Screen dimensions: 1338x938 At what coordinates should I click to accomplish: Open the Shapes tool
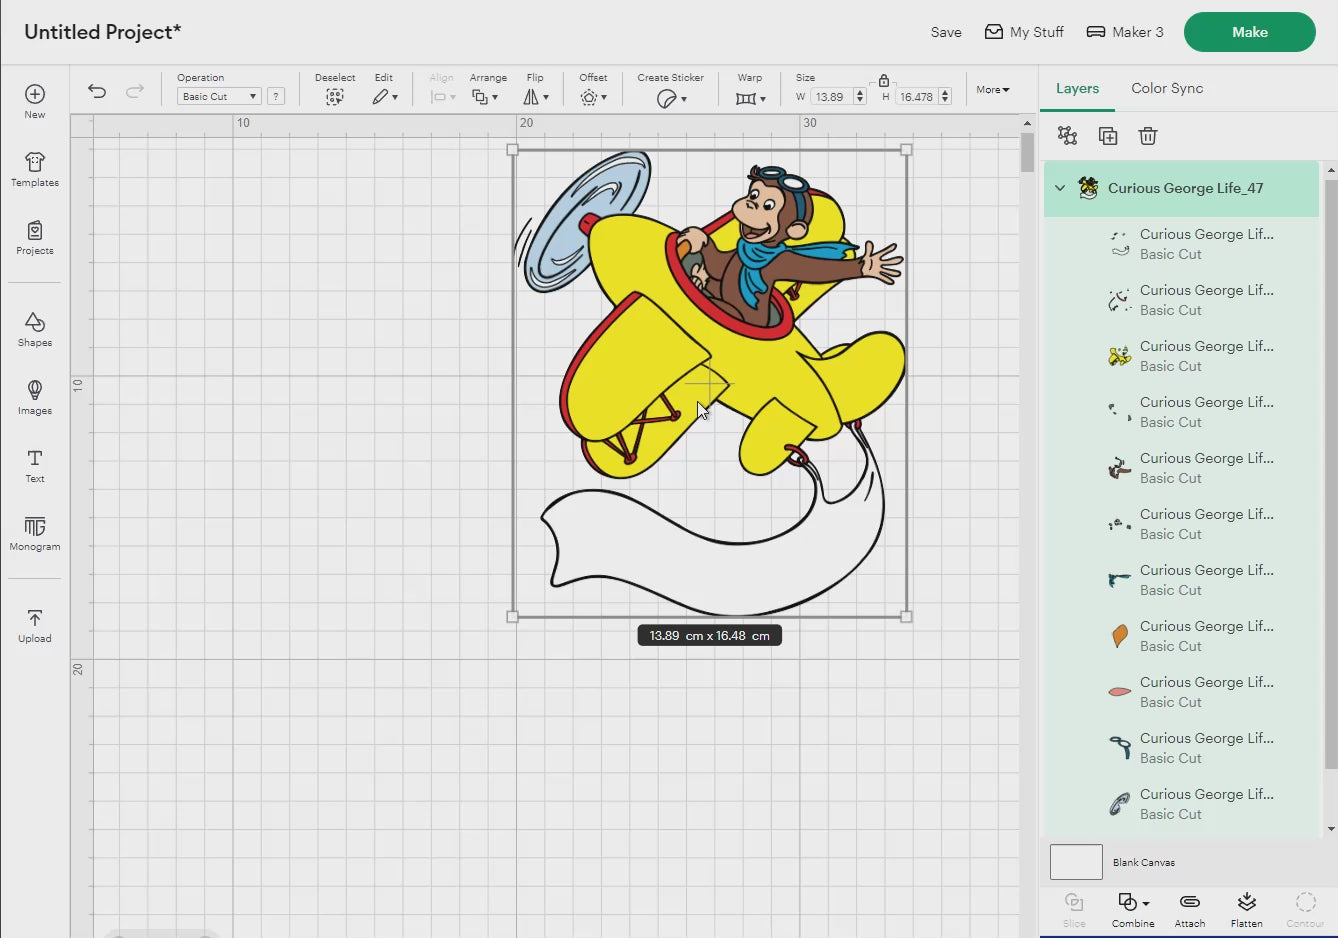coord(35,329)
